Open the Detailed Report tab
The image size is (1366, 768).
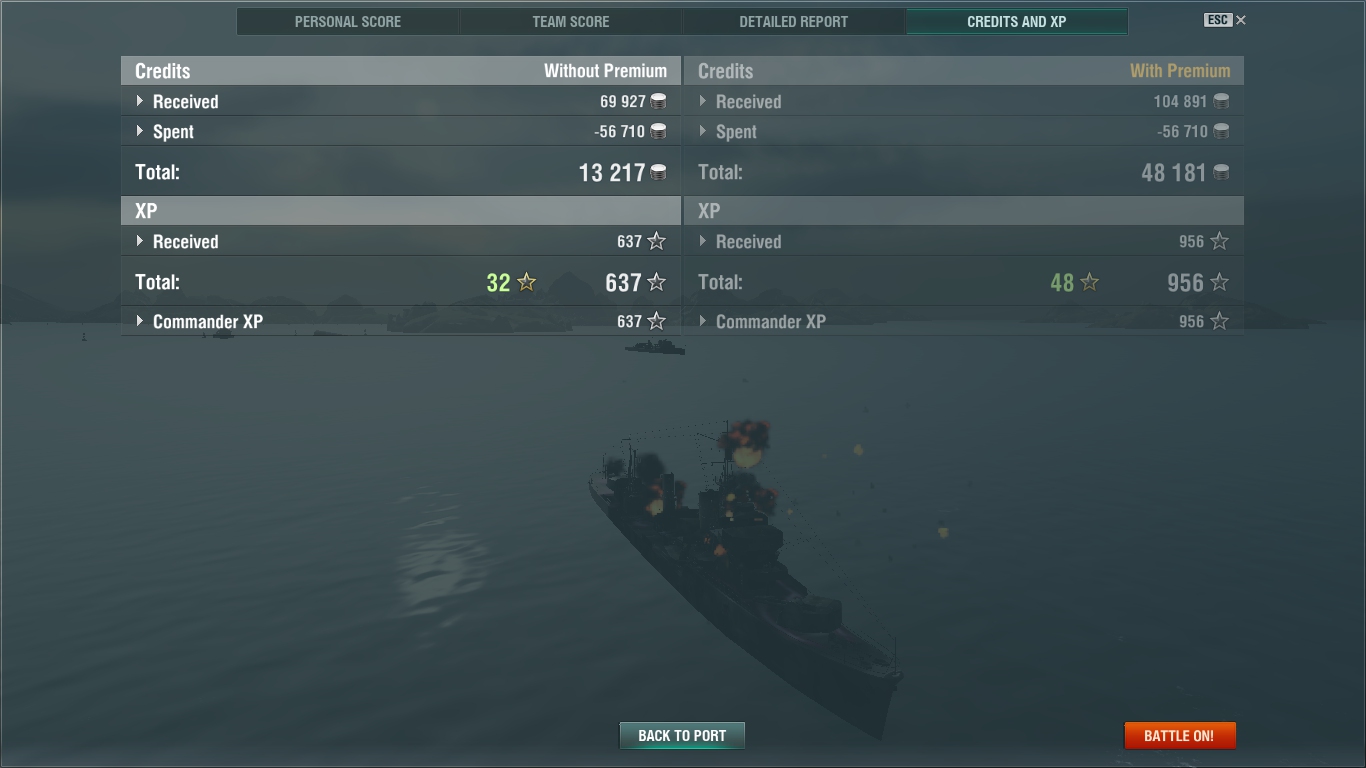click(x=794, y=22)
